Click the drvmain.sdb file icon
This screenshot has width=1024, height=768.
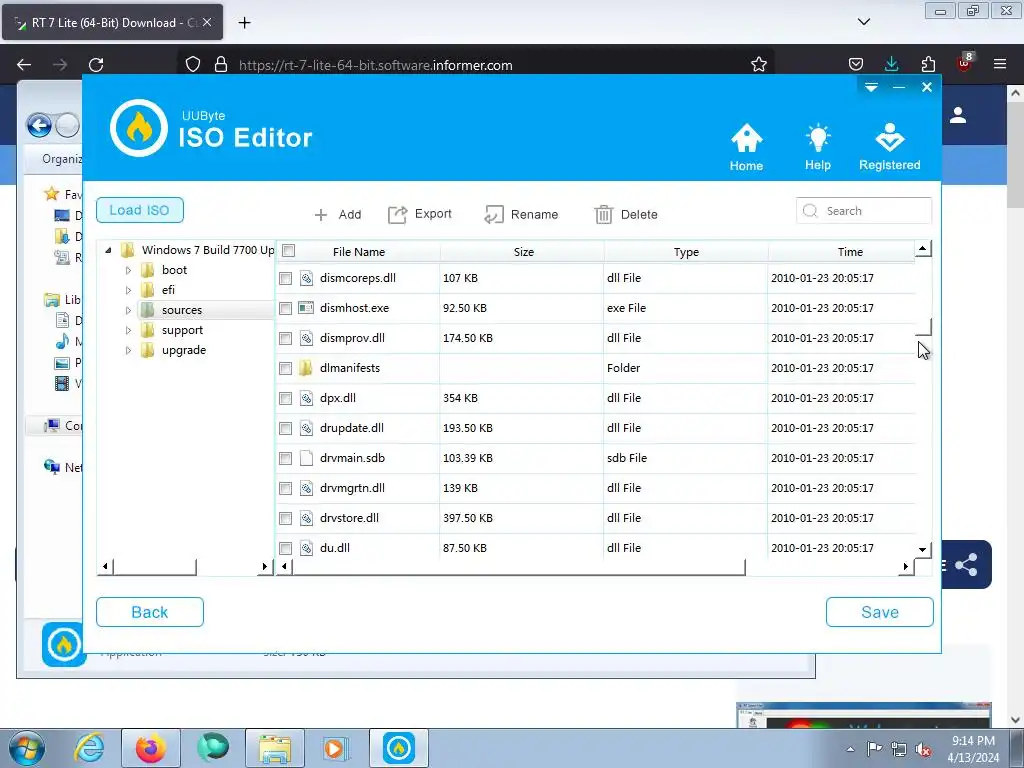306,458
